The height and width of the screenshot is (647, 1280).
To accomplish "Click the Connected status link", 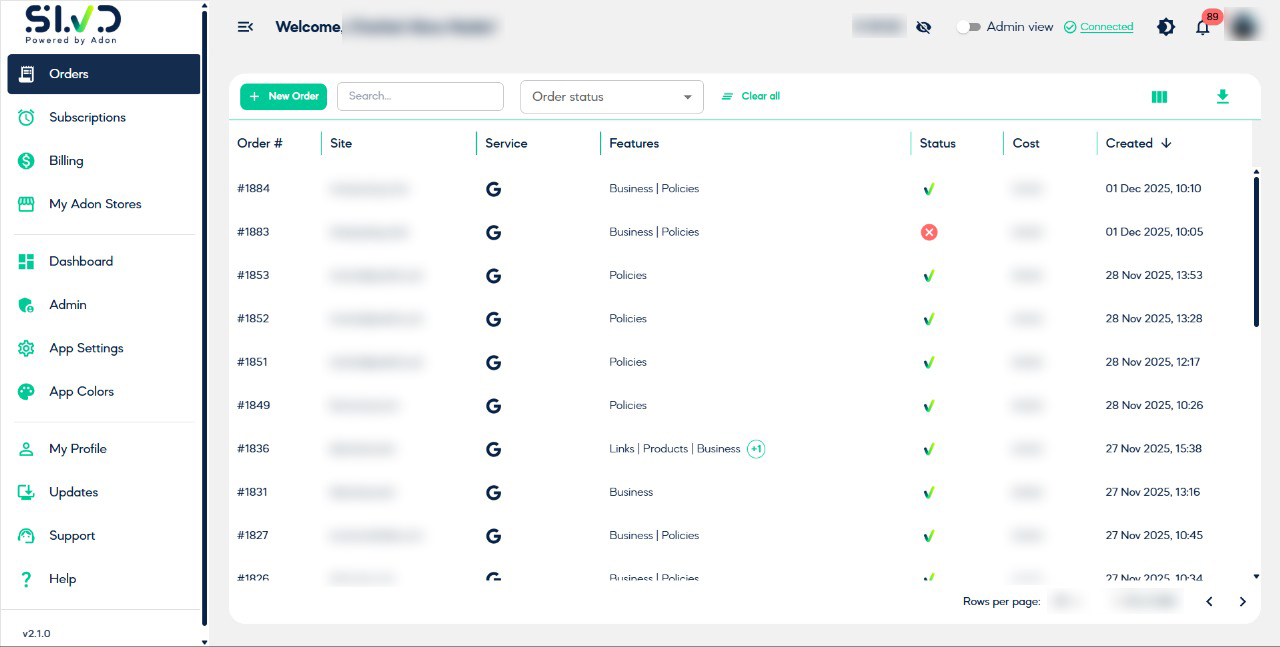I will pos(1106,27).
